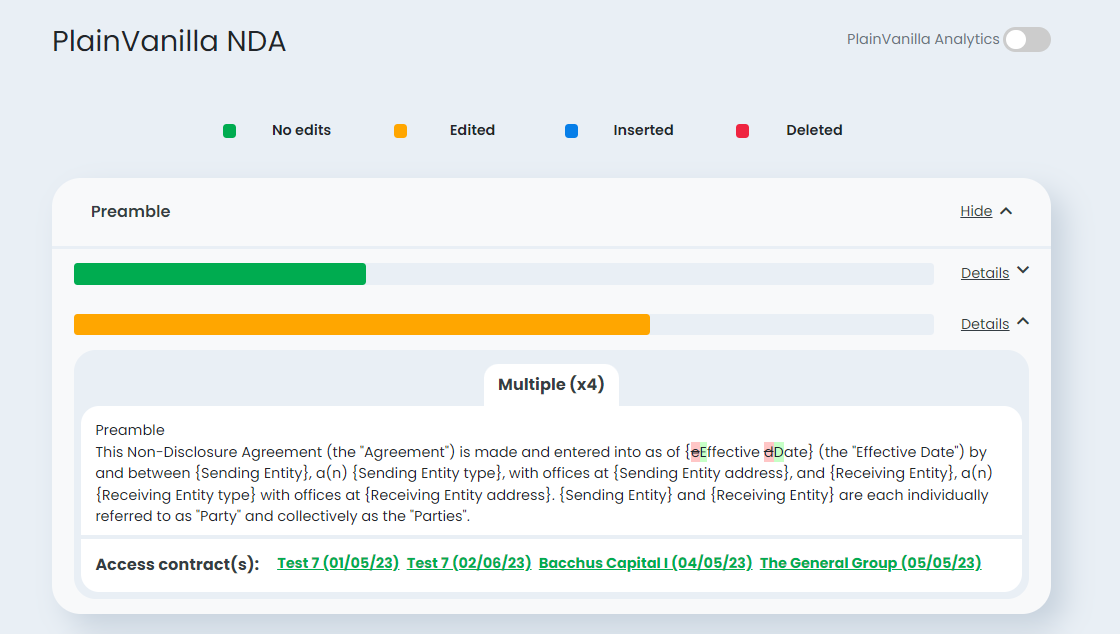
Task: Collapse Preamble using the chevron beside Hide
Action: [1006, 211]
